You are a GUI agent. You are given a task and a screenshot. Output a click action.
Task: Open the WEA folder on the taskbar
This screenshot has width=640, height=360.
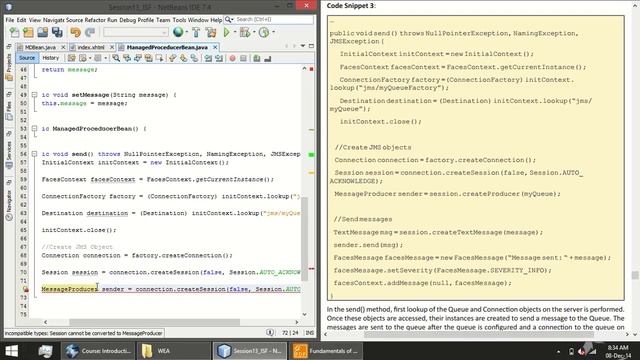click(173, 351)
